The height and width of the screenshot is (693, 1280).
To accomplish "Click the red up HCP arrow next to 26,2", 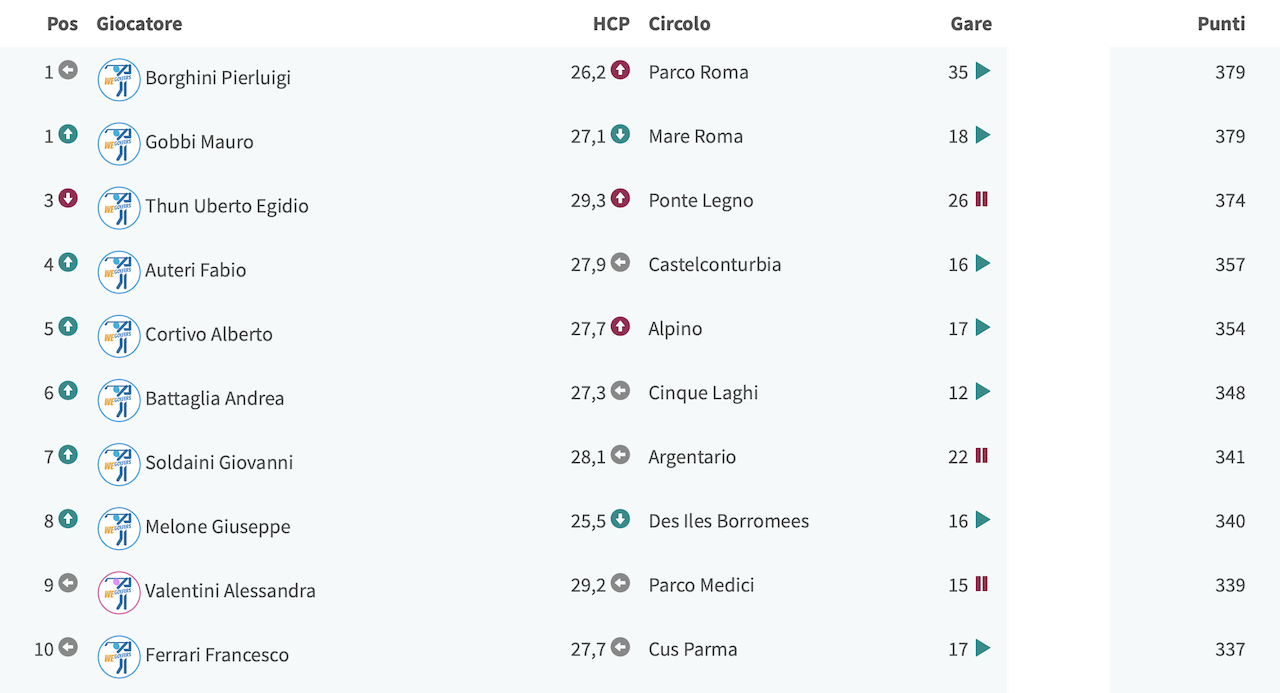I will click(x=620, y=70).
